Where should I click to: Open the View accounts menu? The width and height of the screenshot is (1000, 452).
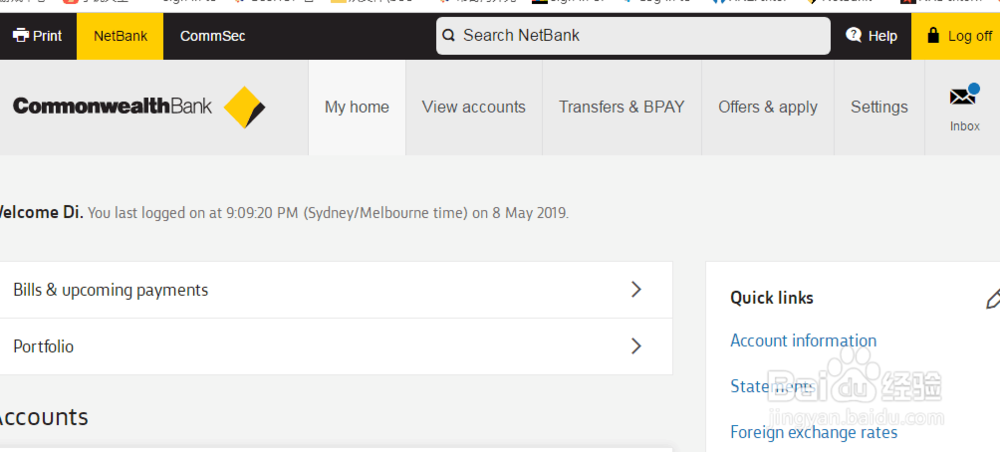(474, 107)
